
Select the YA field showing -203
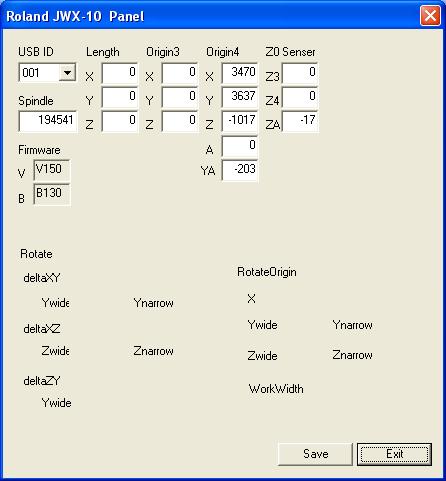pos(240,170)
